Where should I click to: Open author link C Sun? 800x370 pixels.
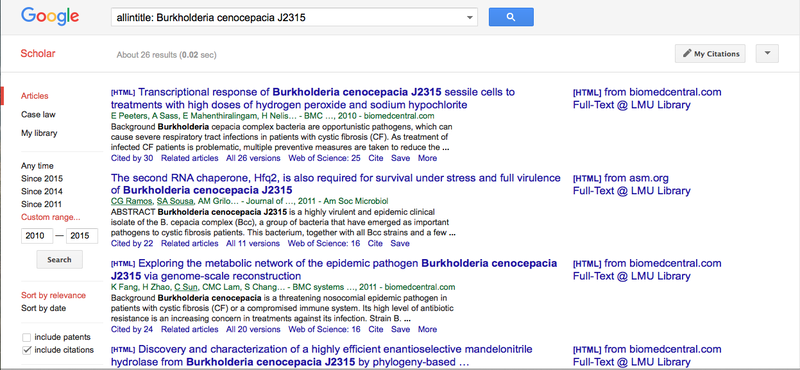click(185, 287)
